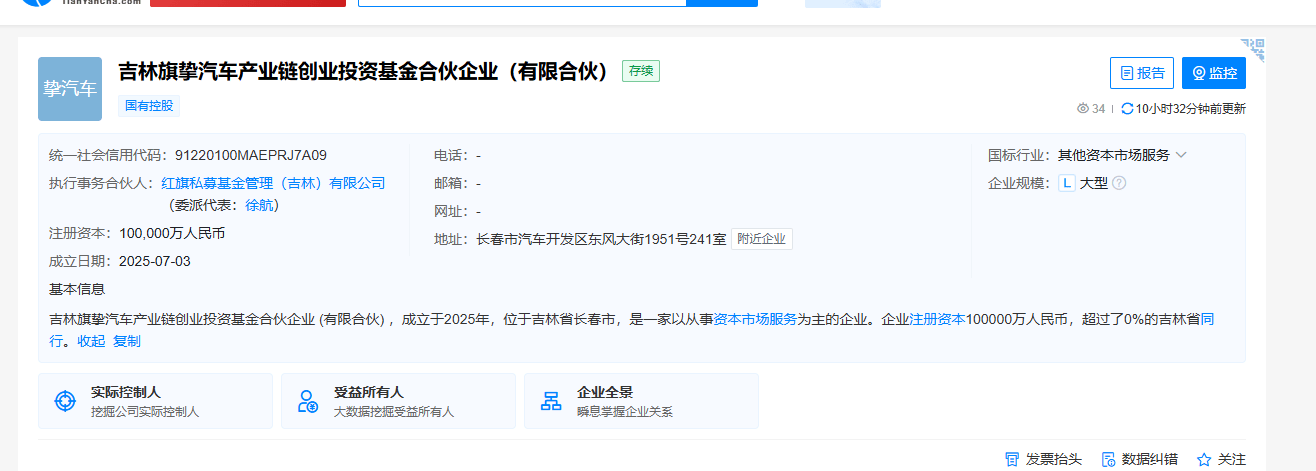Image resolution: width=1316 pixels, height=471 pixels.
Task: Open the 实际控制人 card icon
Action: tap(65, 401)
